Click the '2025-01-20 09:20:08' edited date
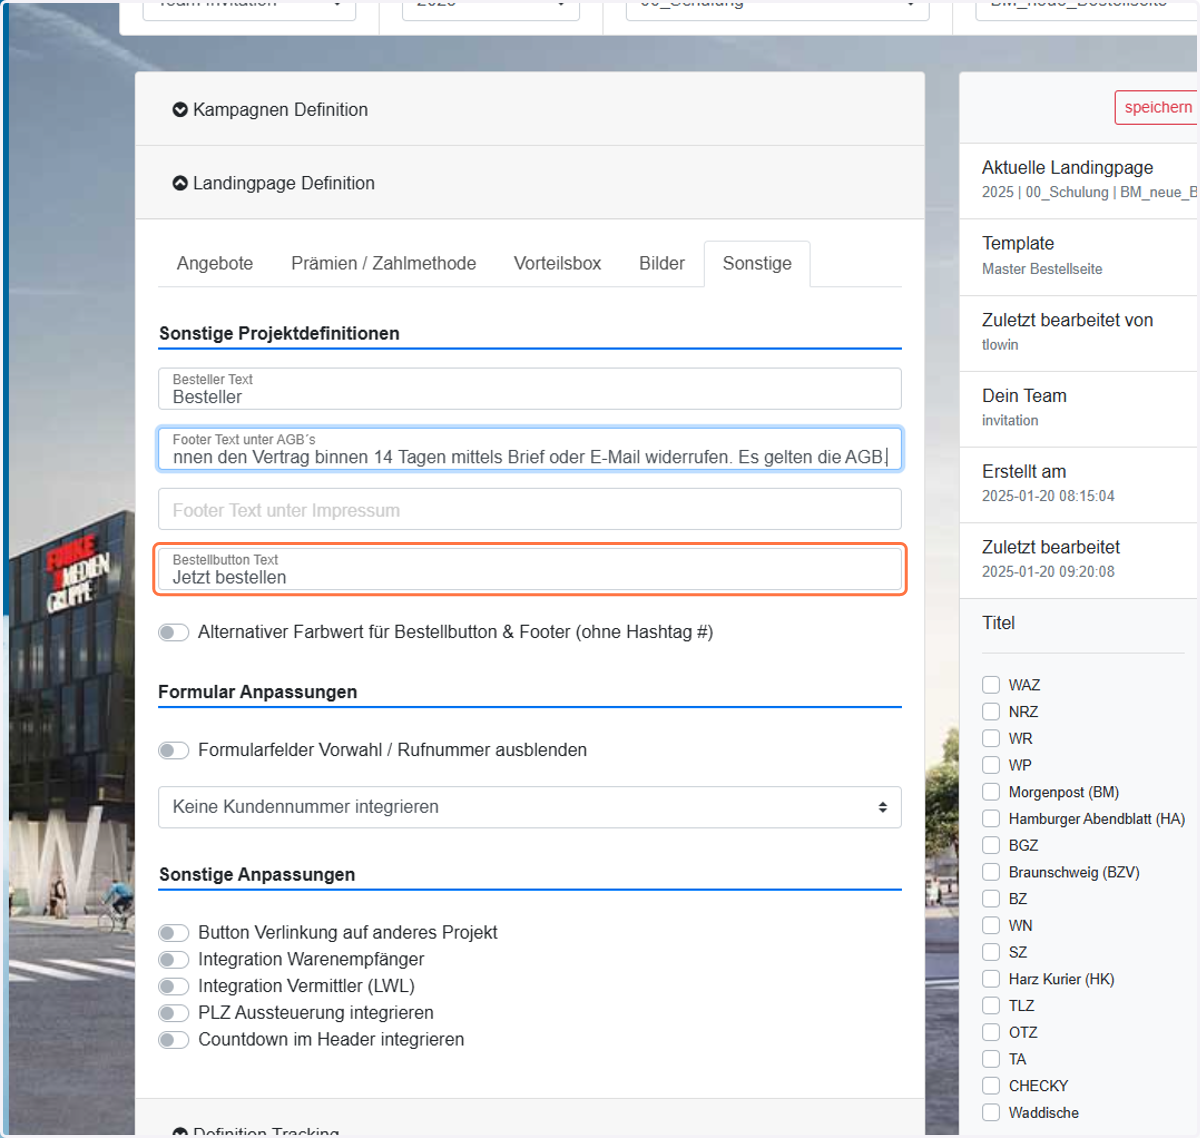Screen dimensions: 1200x1138 [x=1048, y=572]
